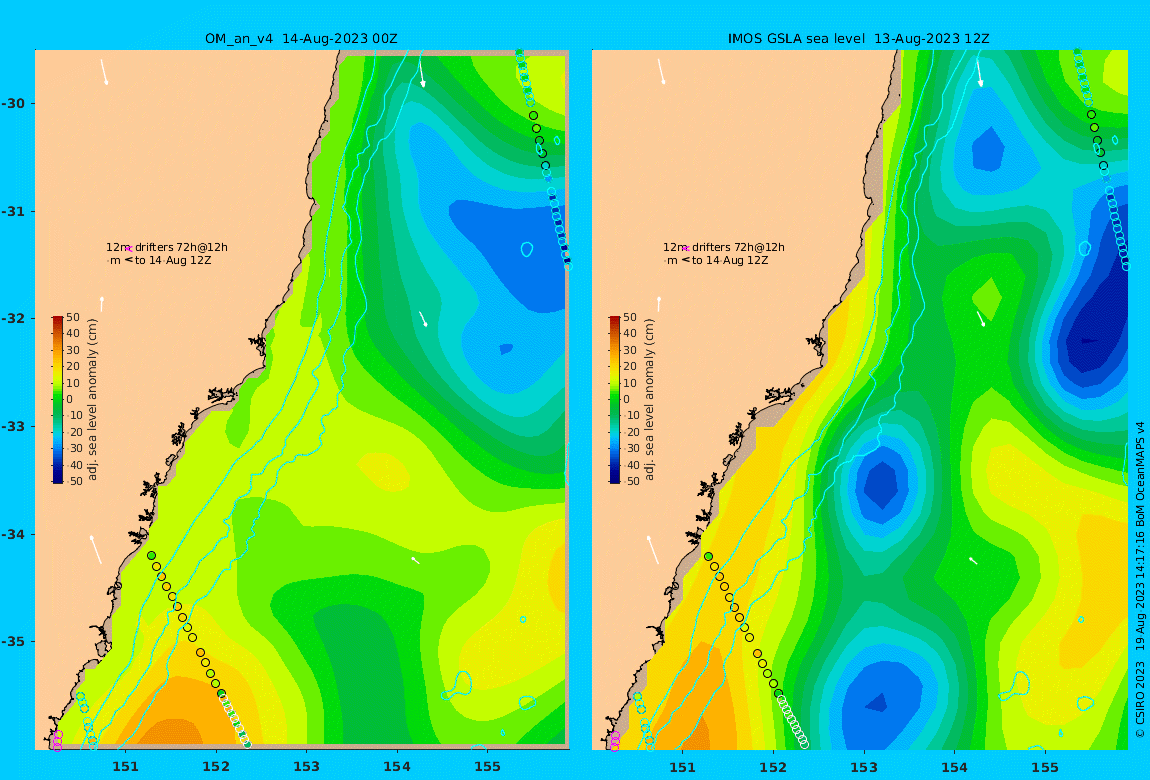Click the magenta drifter star in OM_an_v4 legend
The width and height of the screenshot is (1150, 780).
pyautogui.click(x=129, y=249)
